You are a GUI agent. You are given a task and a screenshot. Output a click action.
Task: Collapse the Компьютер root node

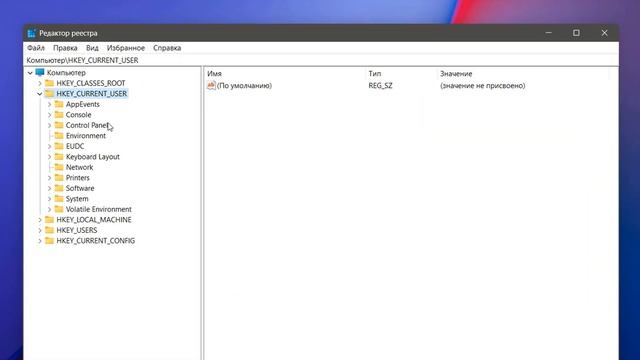pyautogui.click(x=30, y=73)
